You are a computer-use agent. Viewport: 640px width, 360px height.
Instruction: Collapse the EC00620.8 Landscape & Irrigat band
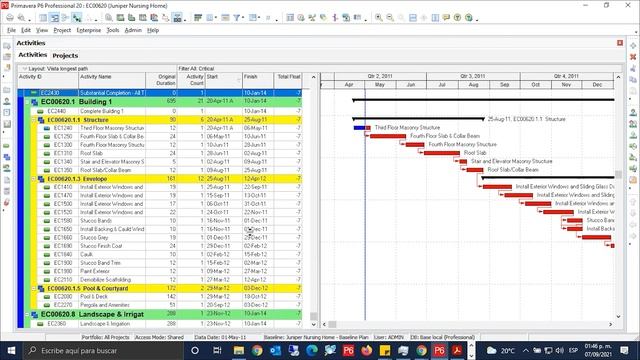pos(27,314)
